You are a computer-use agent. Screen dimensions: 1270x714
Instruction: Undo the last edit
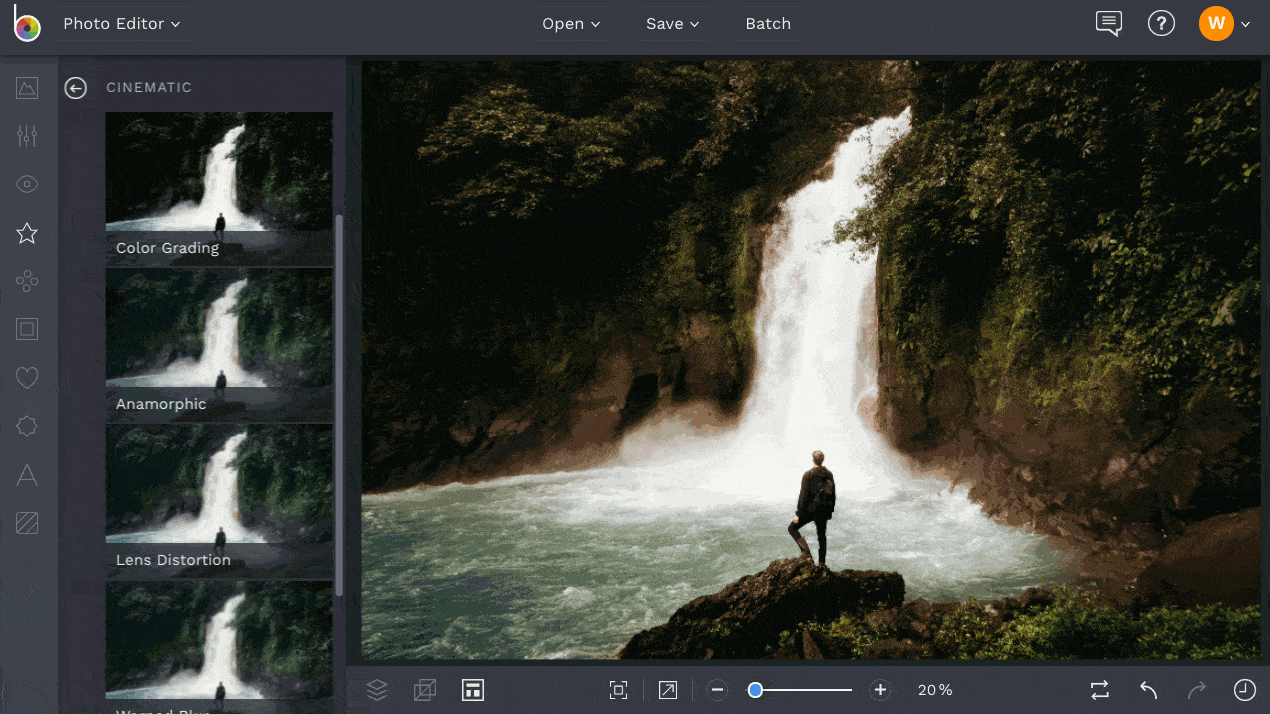1148,690
